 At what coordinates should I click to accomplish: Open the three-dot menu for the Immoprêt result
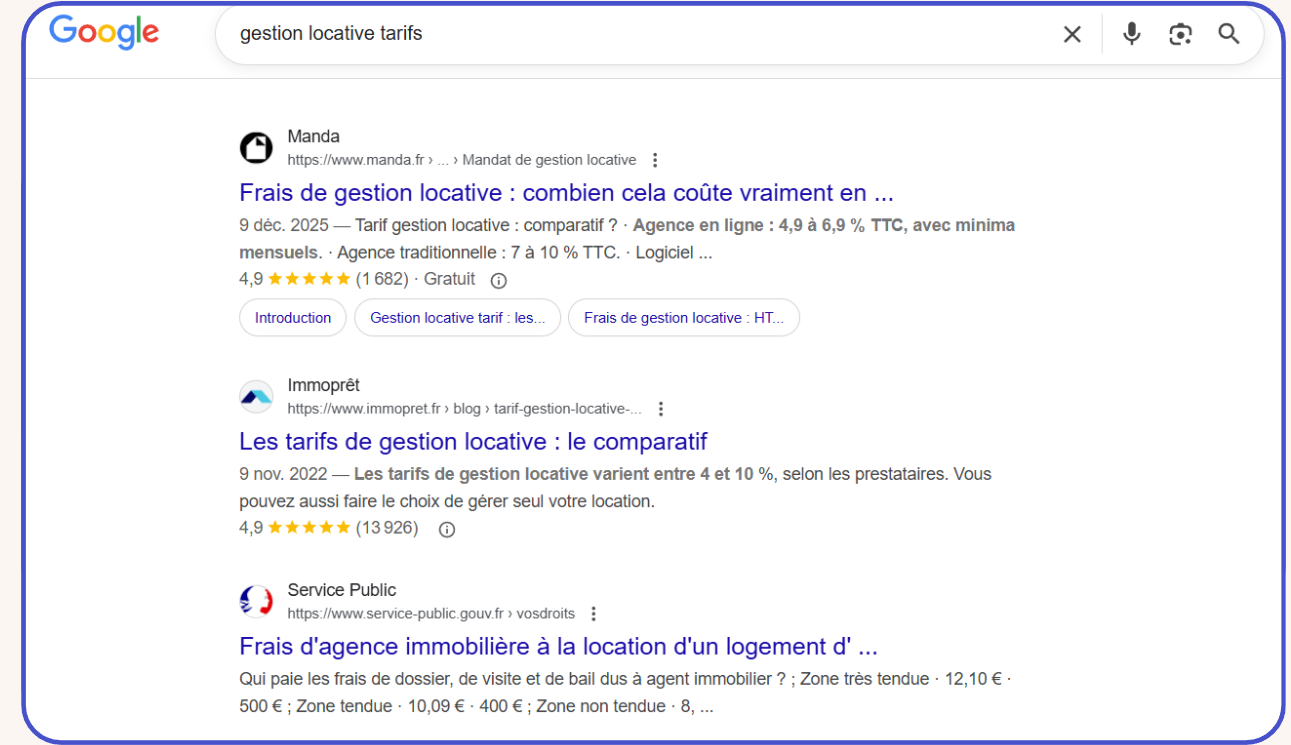[x=661, y=408]
